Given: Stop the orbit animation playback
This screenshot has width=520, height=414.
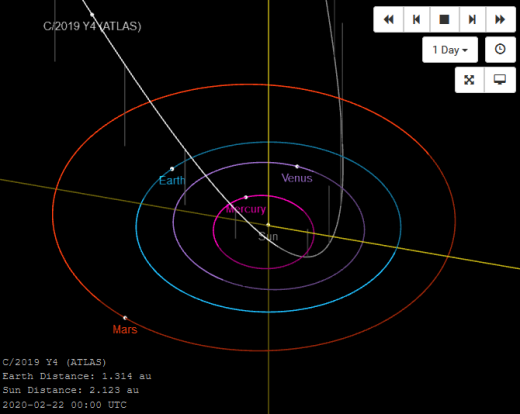Looking at the screenshot, I should [444, 19].
